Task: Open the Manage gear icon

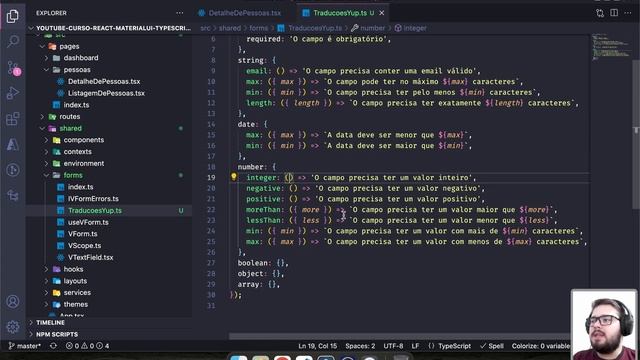Action: (13, 327)
